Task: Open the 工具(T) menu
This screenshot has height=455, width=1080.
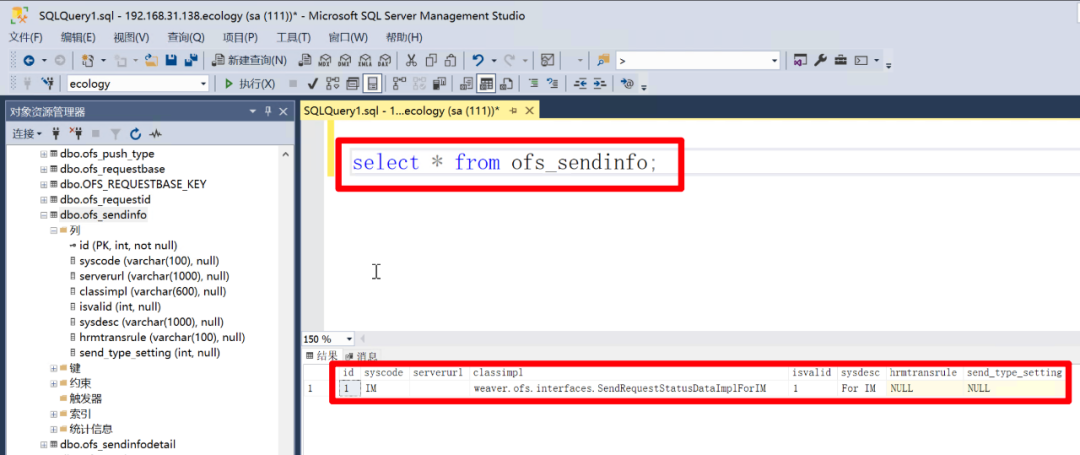Action: (293, 37)
